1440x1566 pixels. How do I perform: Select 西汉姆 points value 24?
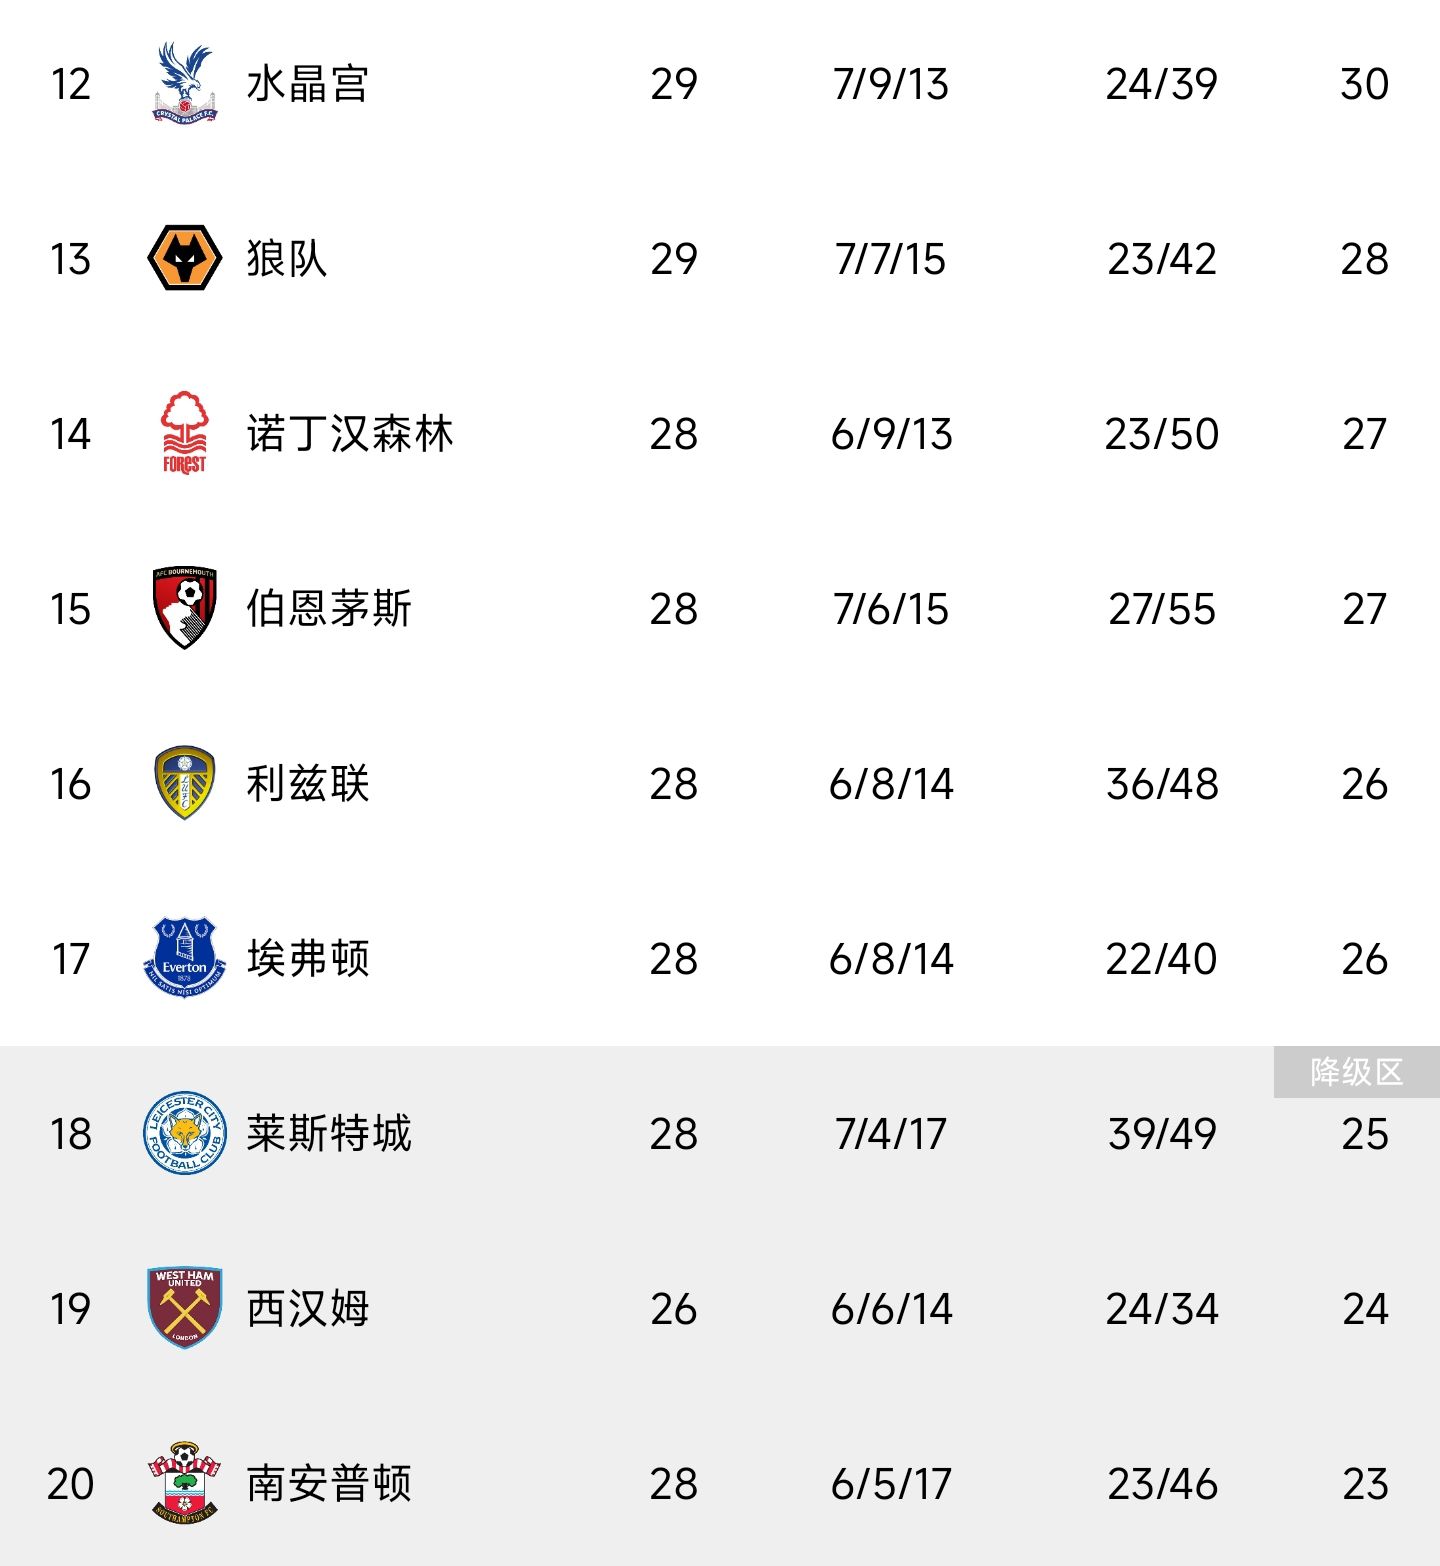pos(1365,1309)
